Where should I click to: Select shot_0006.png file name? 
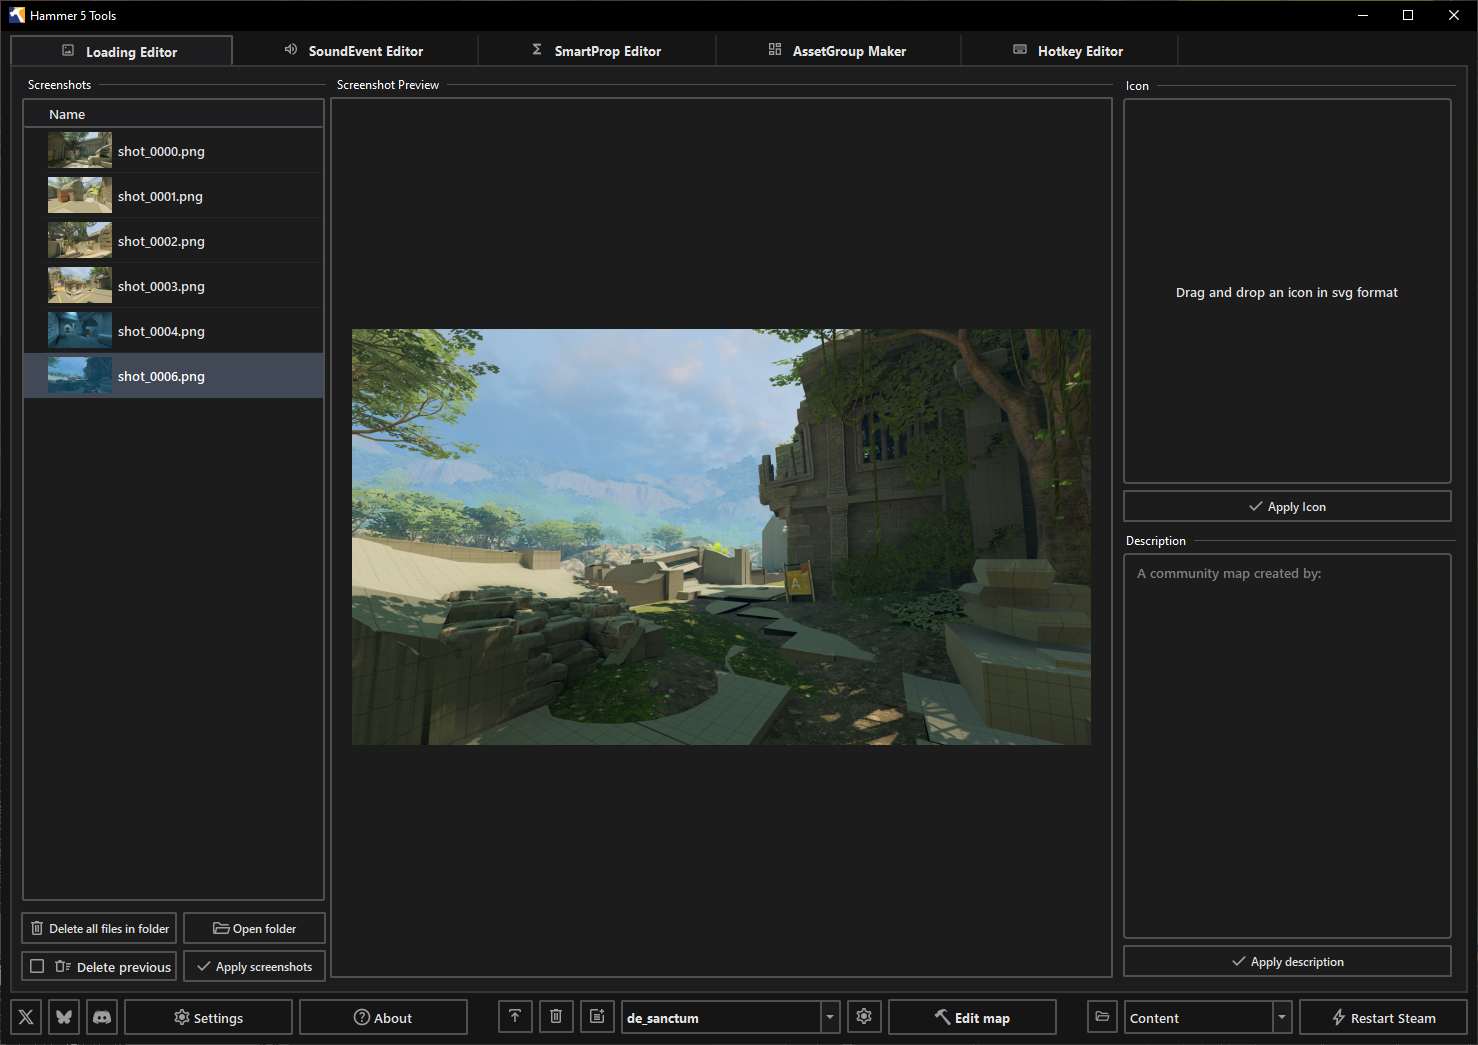point(161,376)
